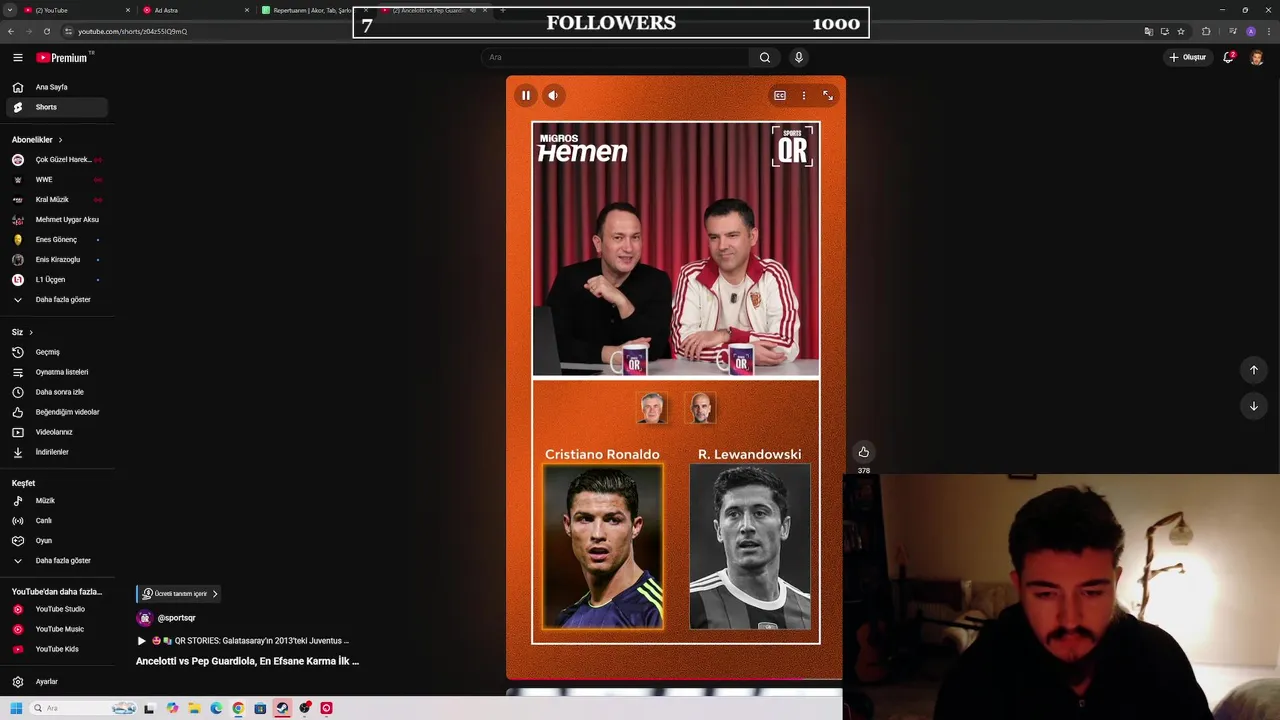Viewport: 1280px width, 720px height.
Task: Mute the Short's volume
Action: (553, 95)
